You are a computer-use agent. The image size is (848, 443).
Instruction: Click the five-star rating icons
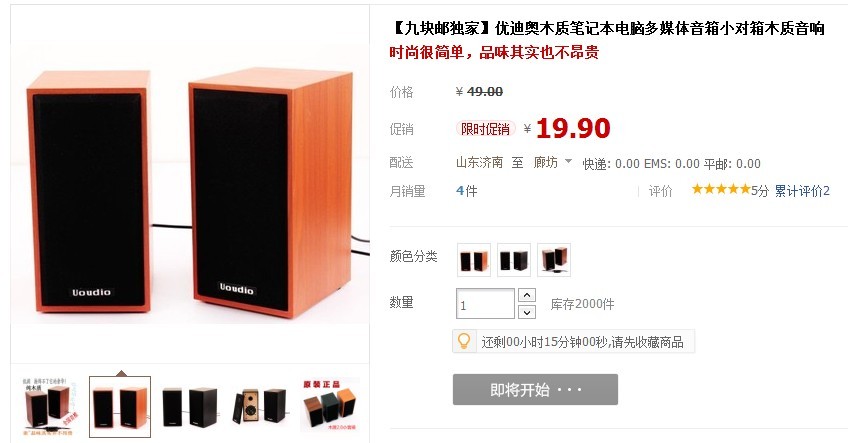pyautogui.click(x=721, y=189)
